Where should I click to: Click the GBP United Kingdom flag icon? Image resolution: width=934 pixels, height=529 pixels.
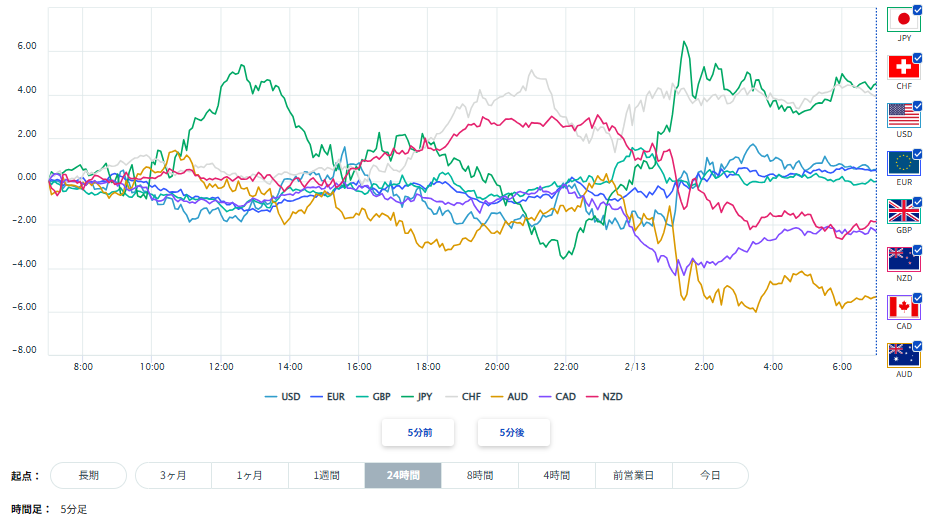pyautogui.click(x=903, y=211)
